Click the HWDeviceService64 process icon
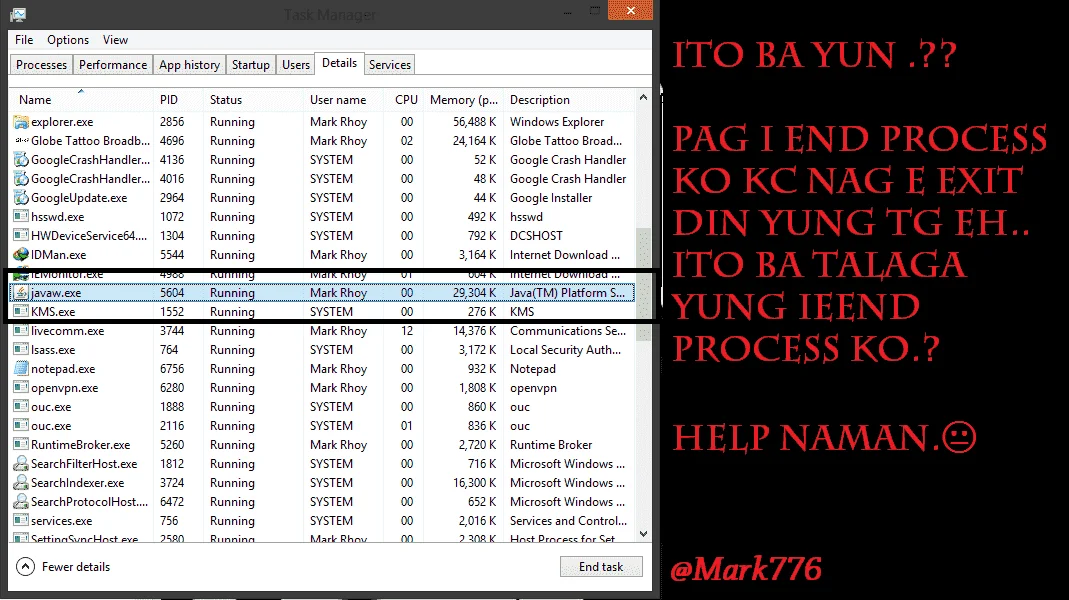Screen dimensions: 1069x600 coord(21,236)
